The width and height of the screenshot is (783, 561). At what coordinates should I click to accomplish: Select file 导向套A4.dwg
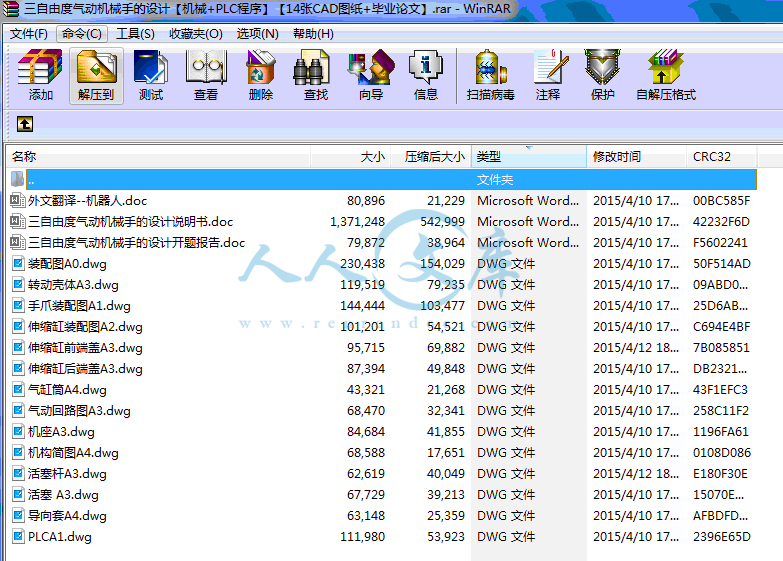67,516
